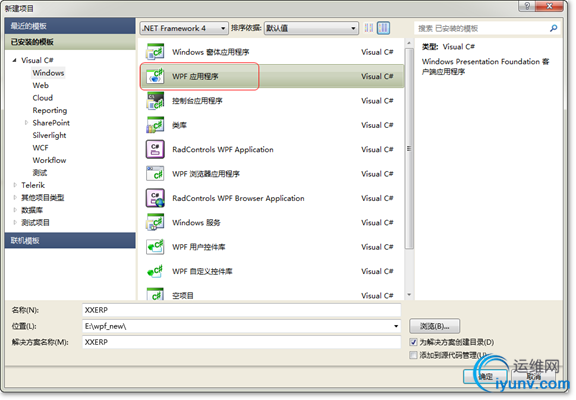This screenshot has width=576, height=400.
Task: Click the 名称 input field with XXERP
Action: (x=241, y=310)
